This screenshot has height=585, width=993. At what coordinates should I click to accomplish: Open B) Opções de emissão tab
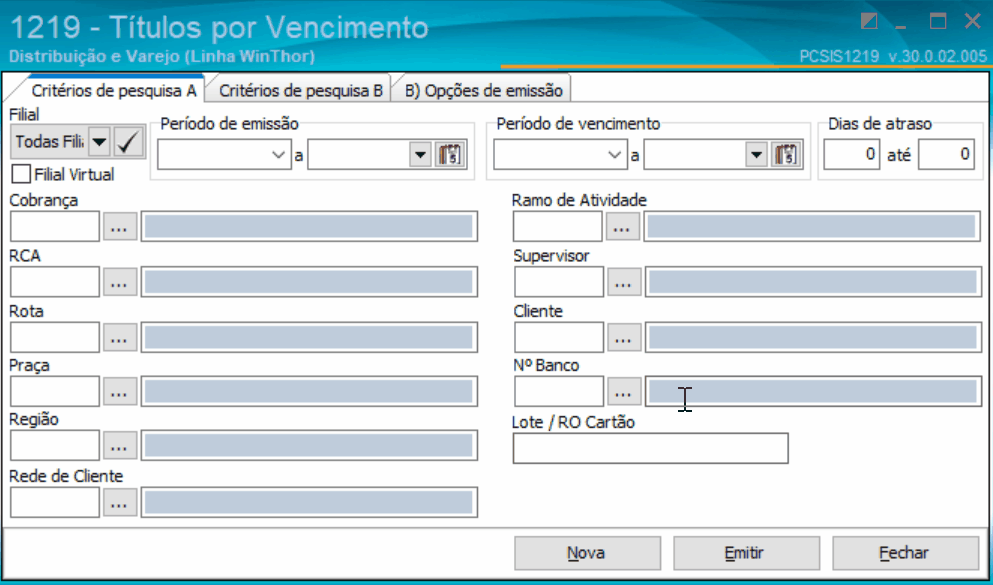pos(484,91)
